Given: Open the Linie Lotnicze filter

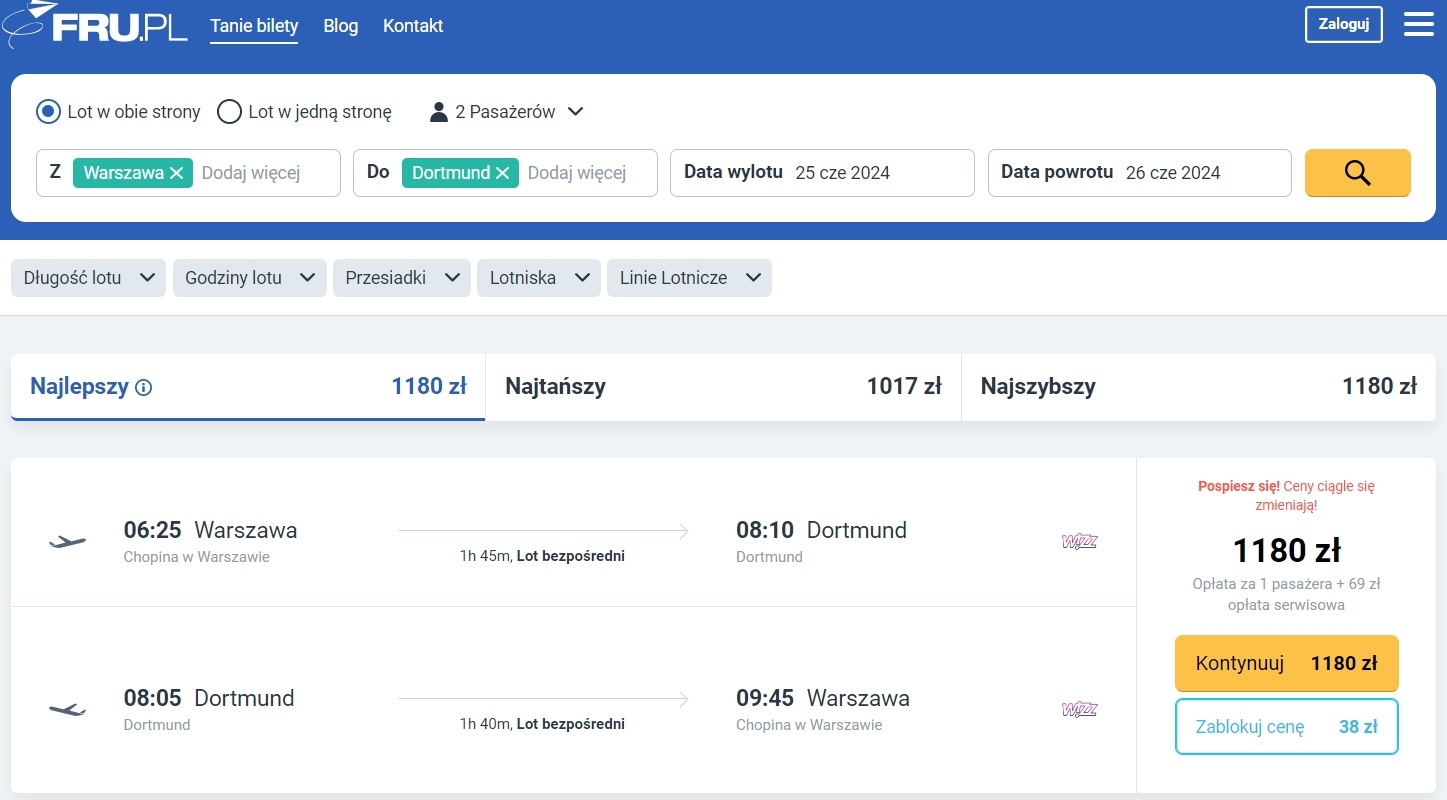Looking at the screenshot, I should pos(689,278).
